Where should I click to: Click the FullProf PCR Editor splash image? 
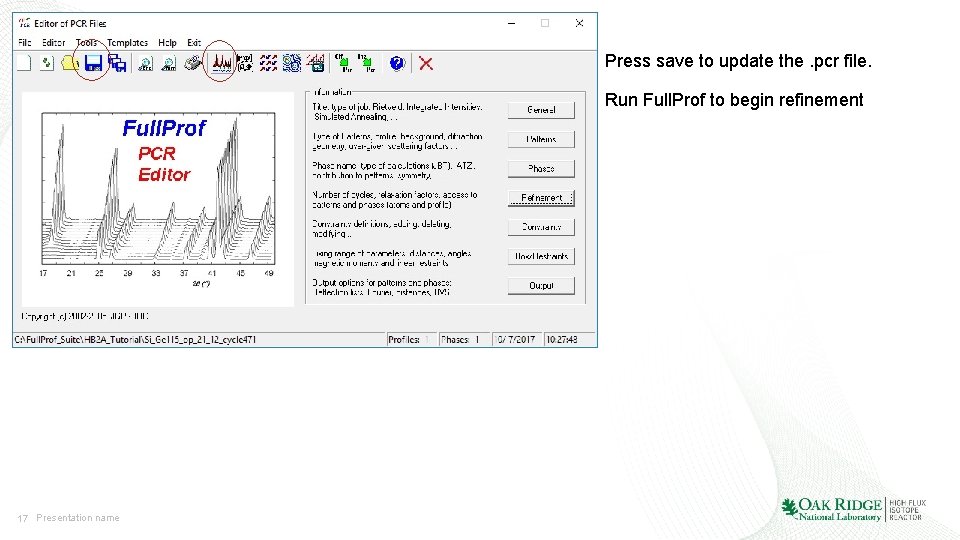tap(158, 199)
